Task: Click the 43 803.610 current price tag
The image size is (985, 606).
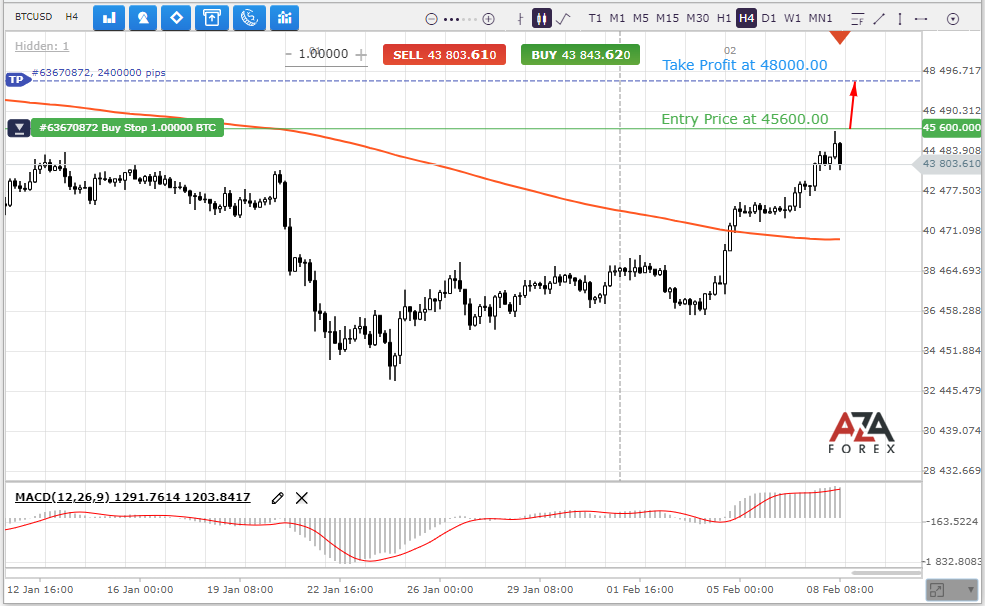Action: [947, 164]
